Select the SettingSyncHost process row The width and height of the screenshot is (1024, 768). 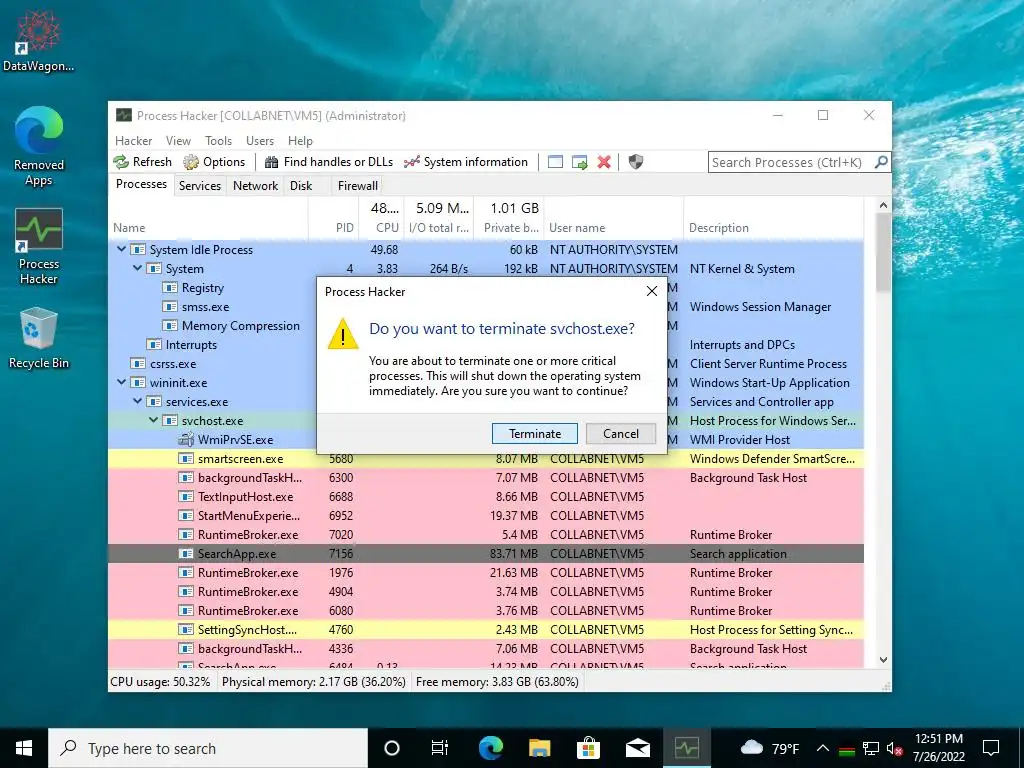[486, 630]
